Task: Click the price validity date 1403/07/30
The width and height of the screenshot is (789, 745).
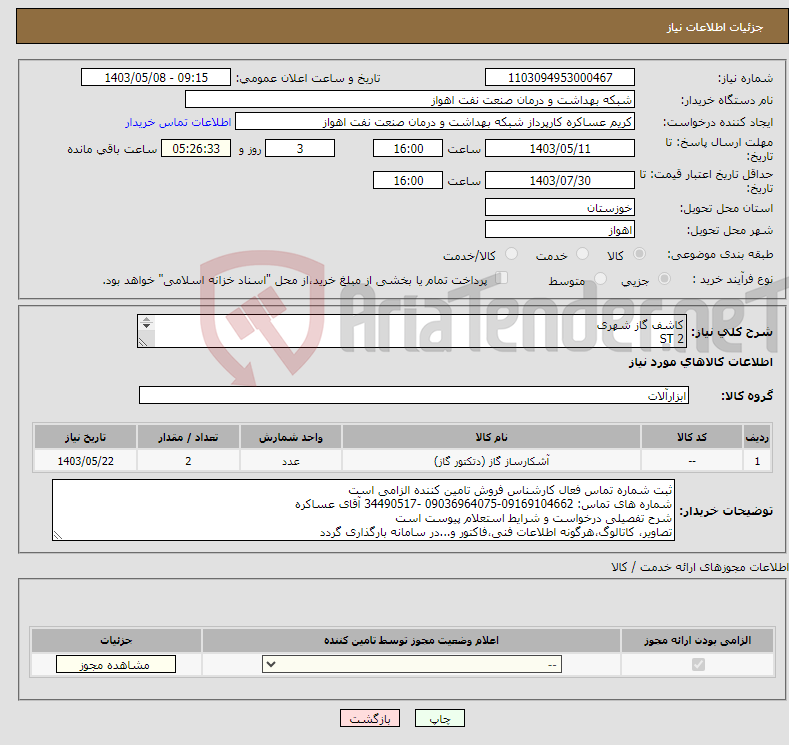Action: (560, 180)
